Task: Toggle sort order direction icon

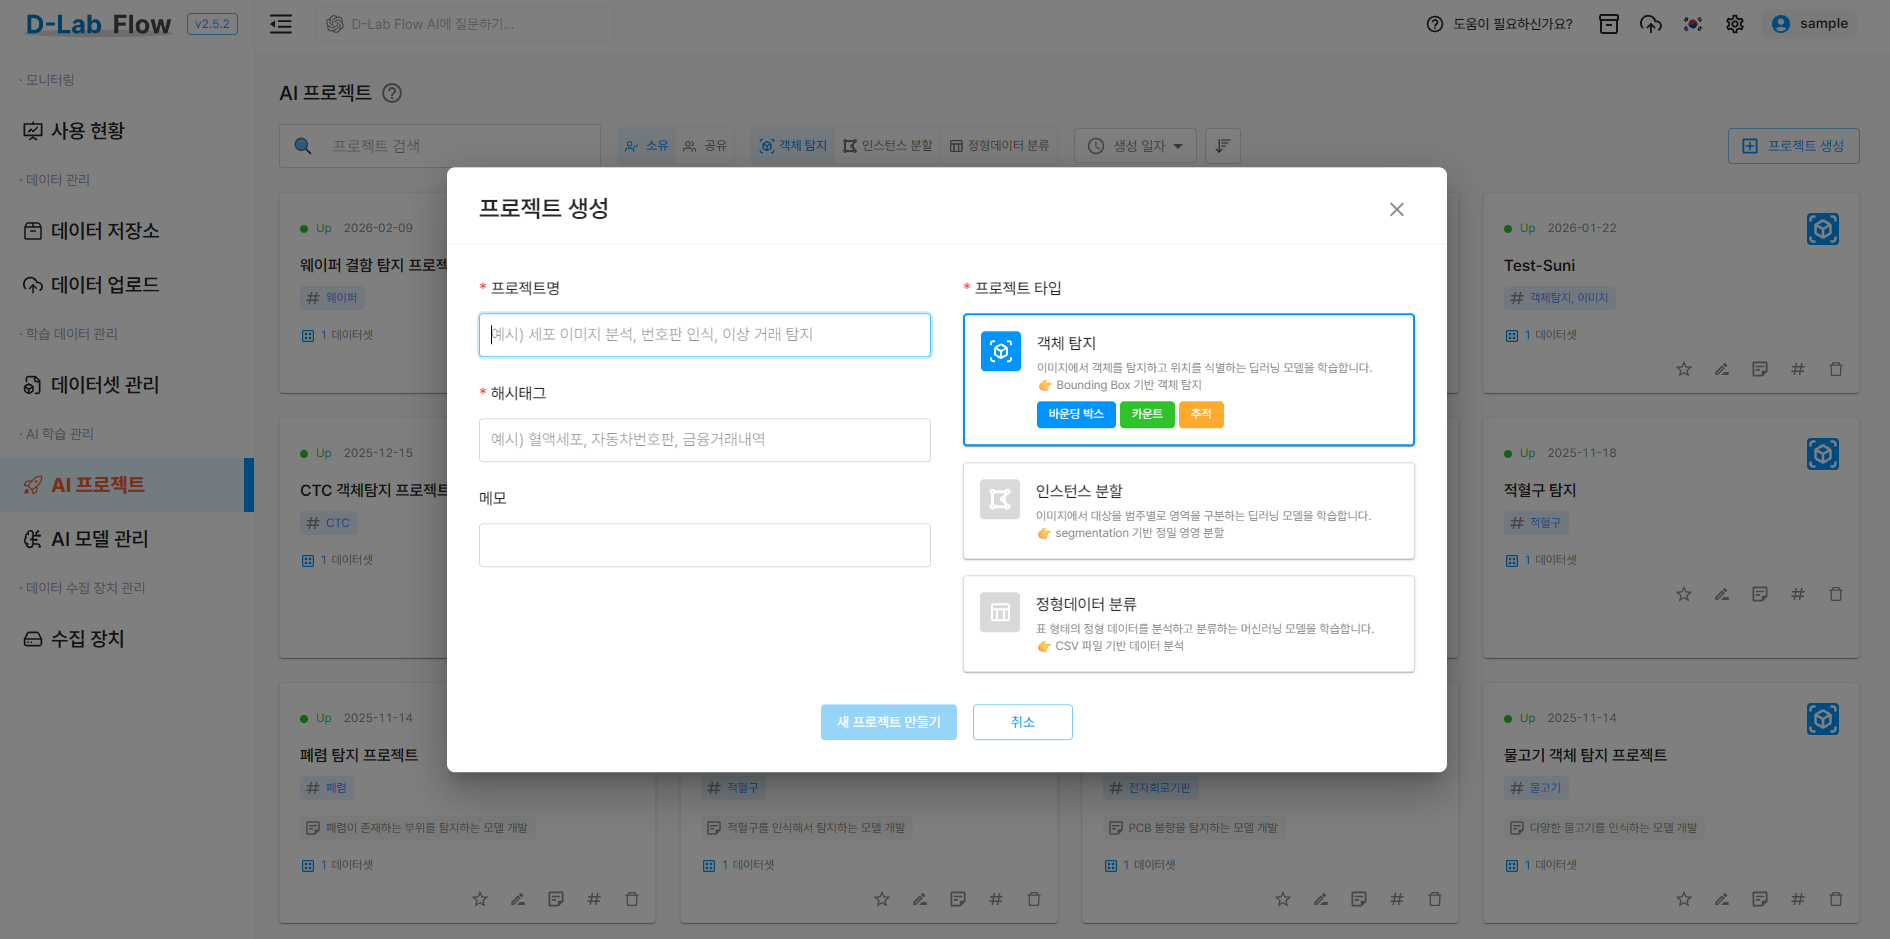Action: [x=1223, y=146]
